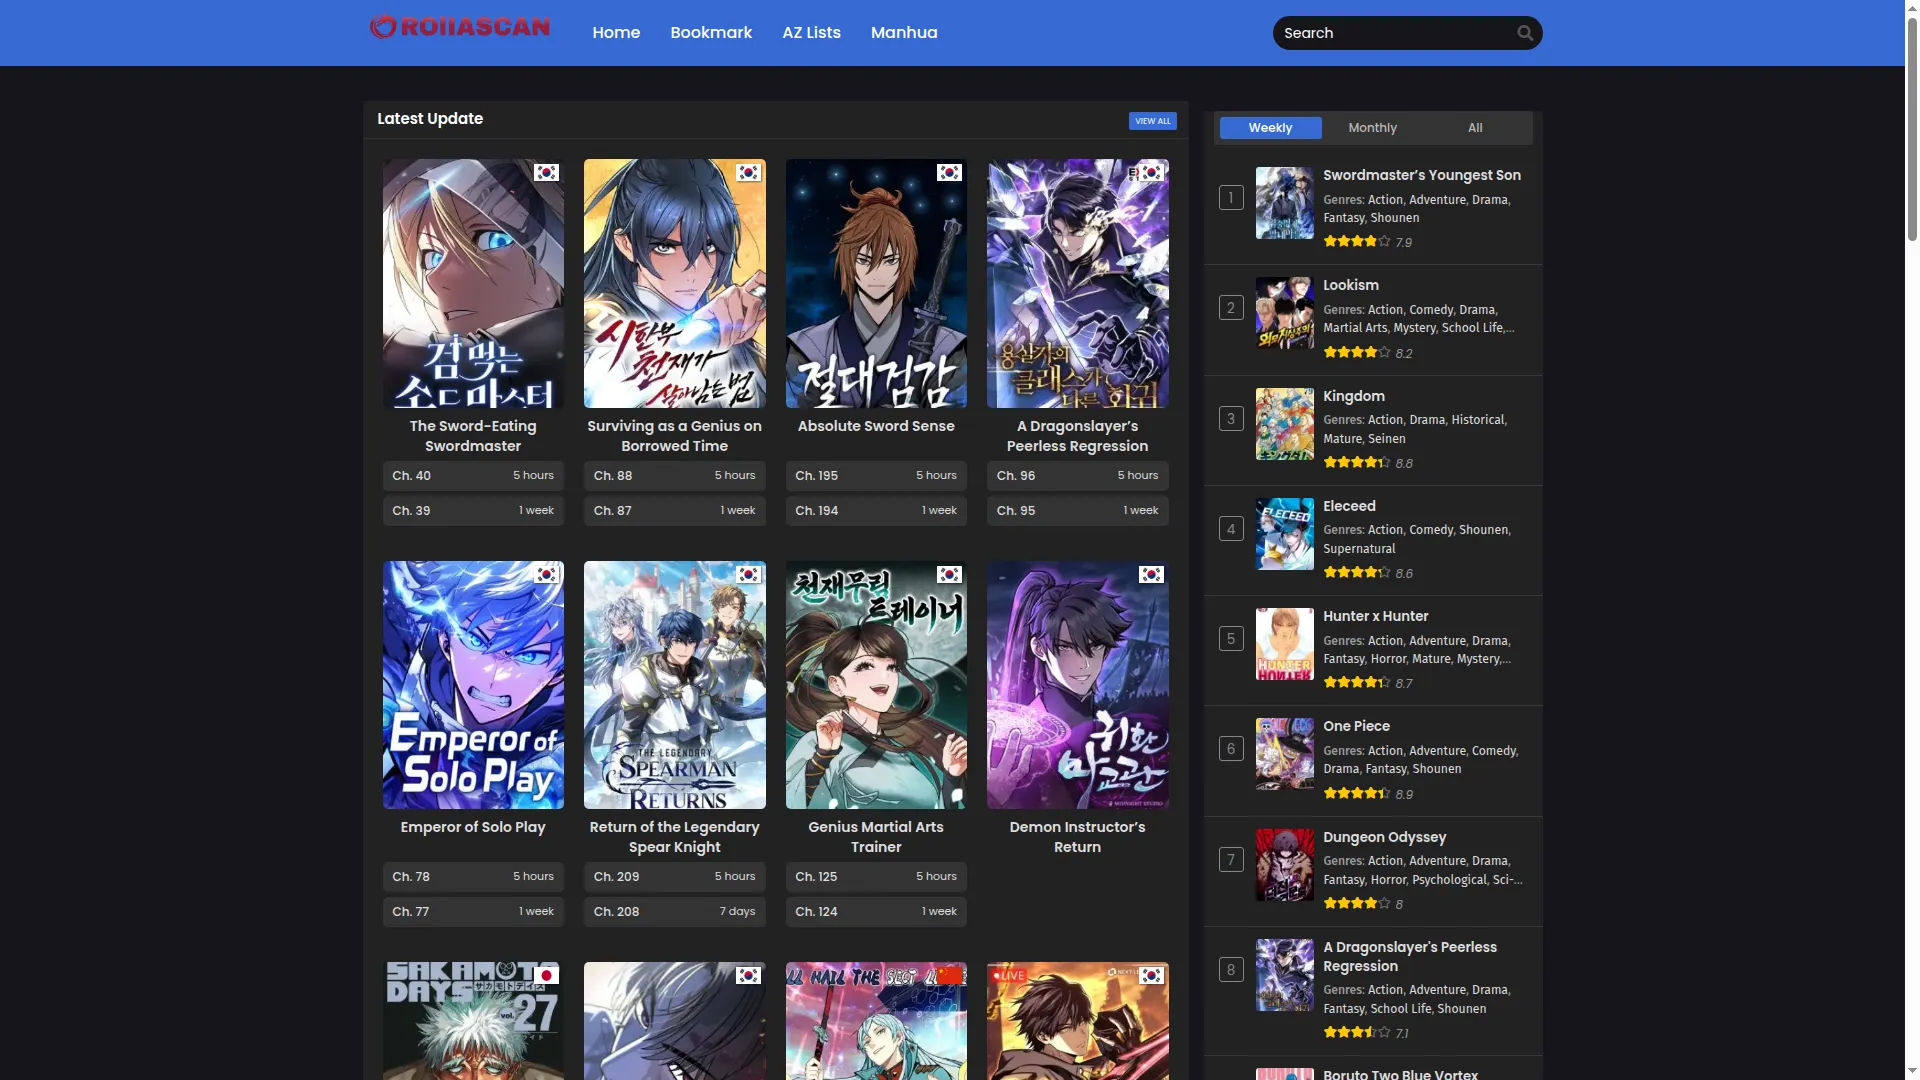Click the Return of the Legendary Spear Knight cover
Viewport: 1920px width, 1080px height.
[x=675, y=685]
